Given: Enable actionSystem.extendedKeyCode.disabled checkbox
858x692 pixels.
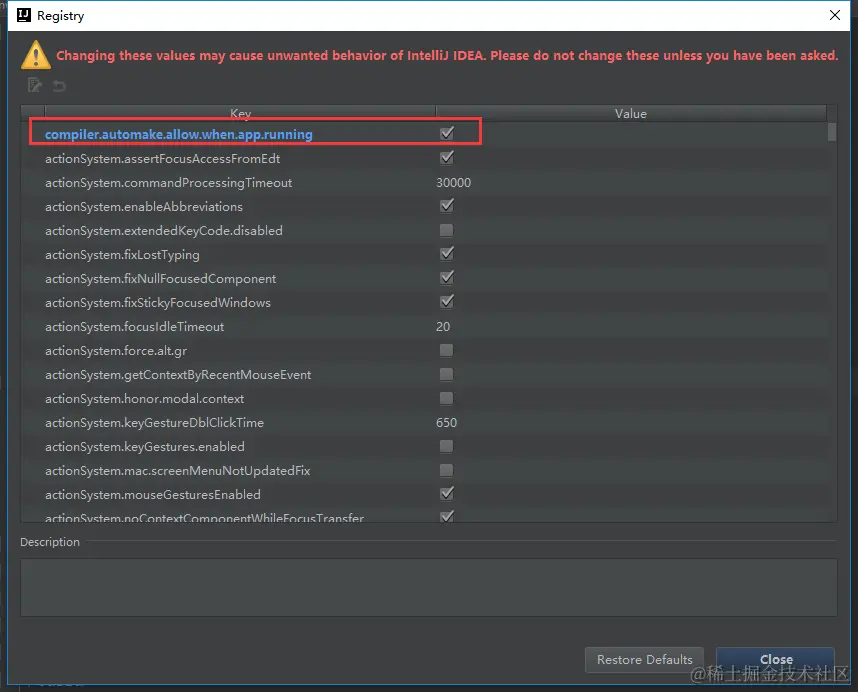Looking at the screenshot, I should (x=447, y=230).
